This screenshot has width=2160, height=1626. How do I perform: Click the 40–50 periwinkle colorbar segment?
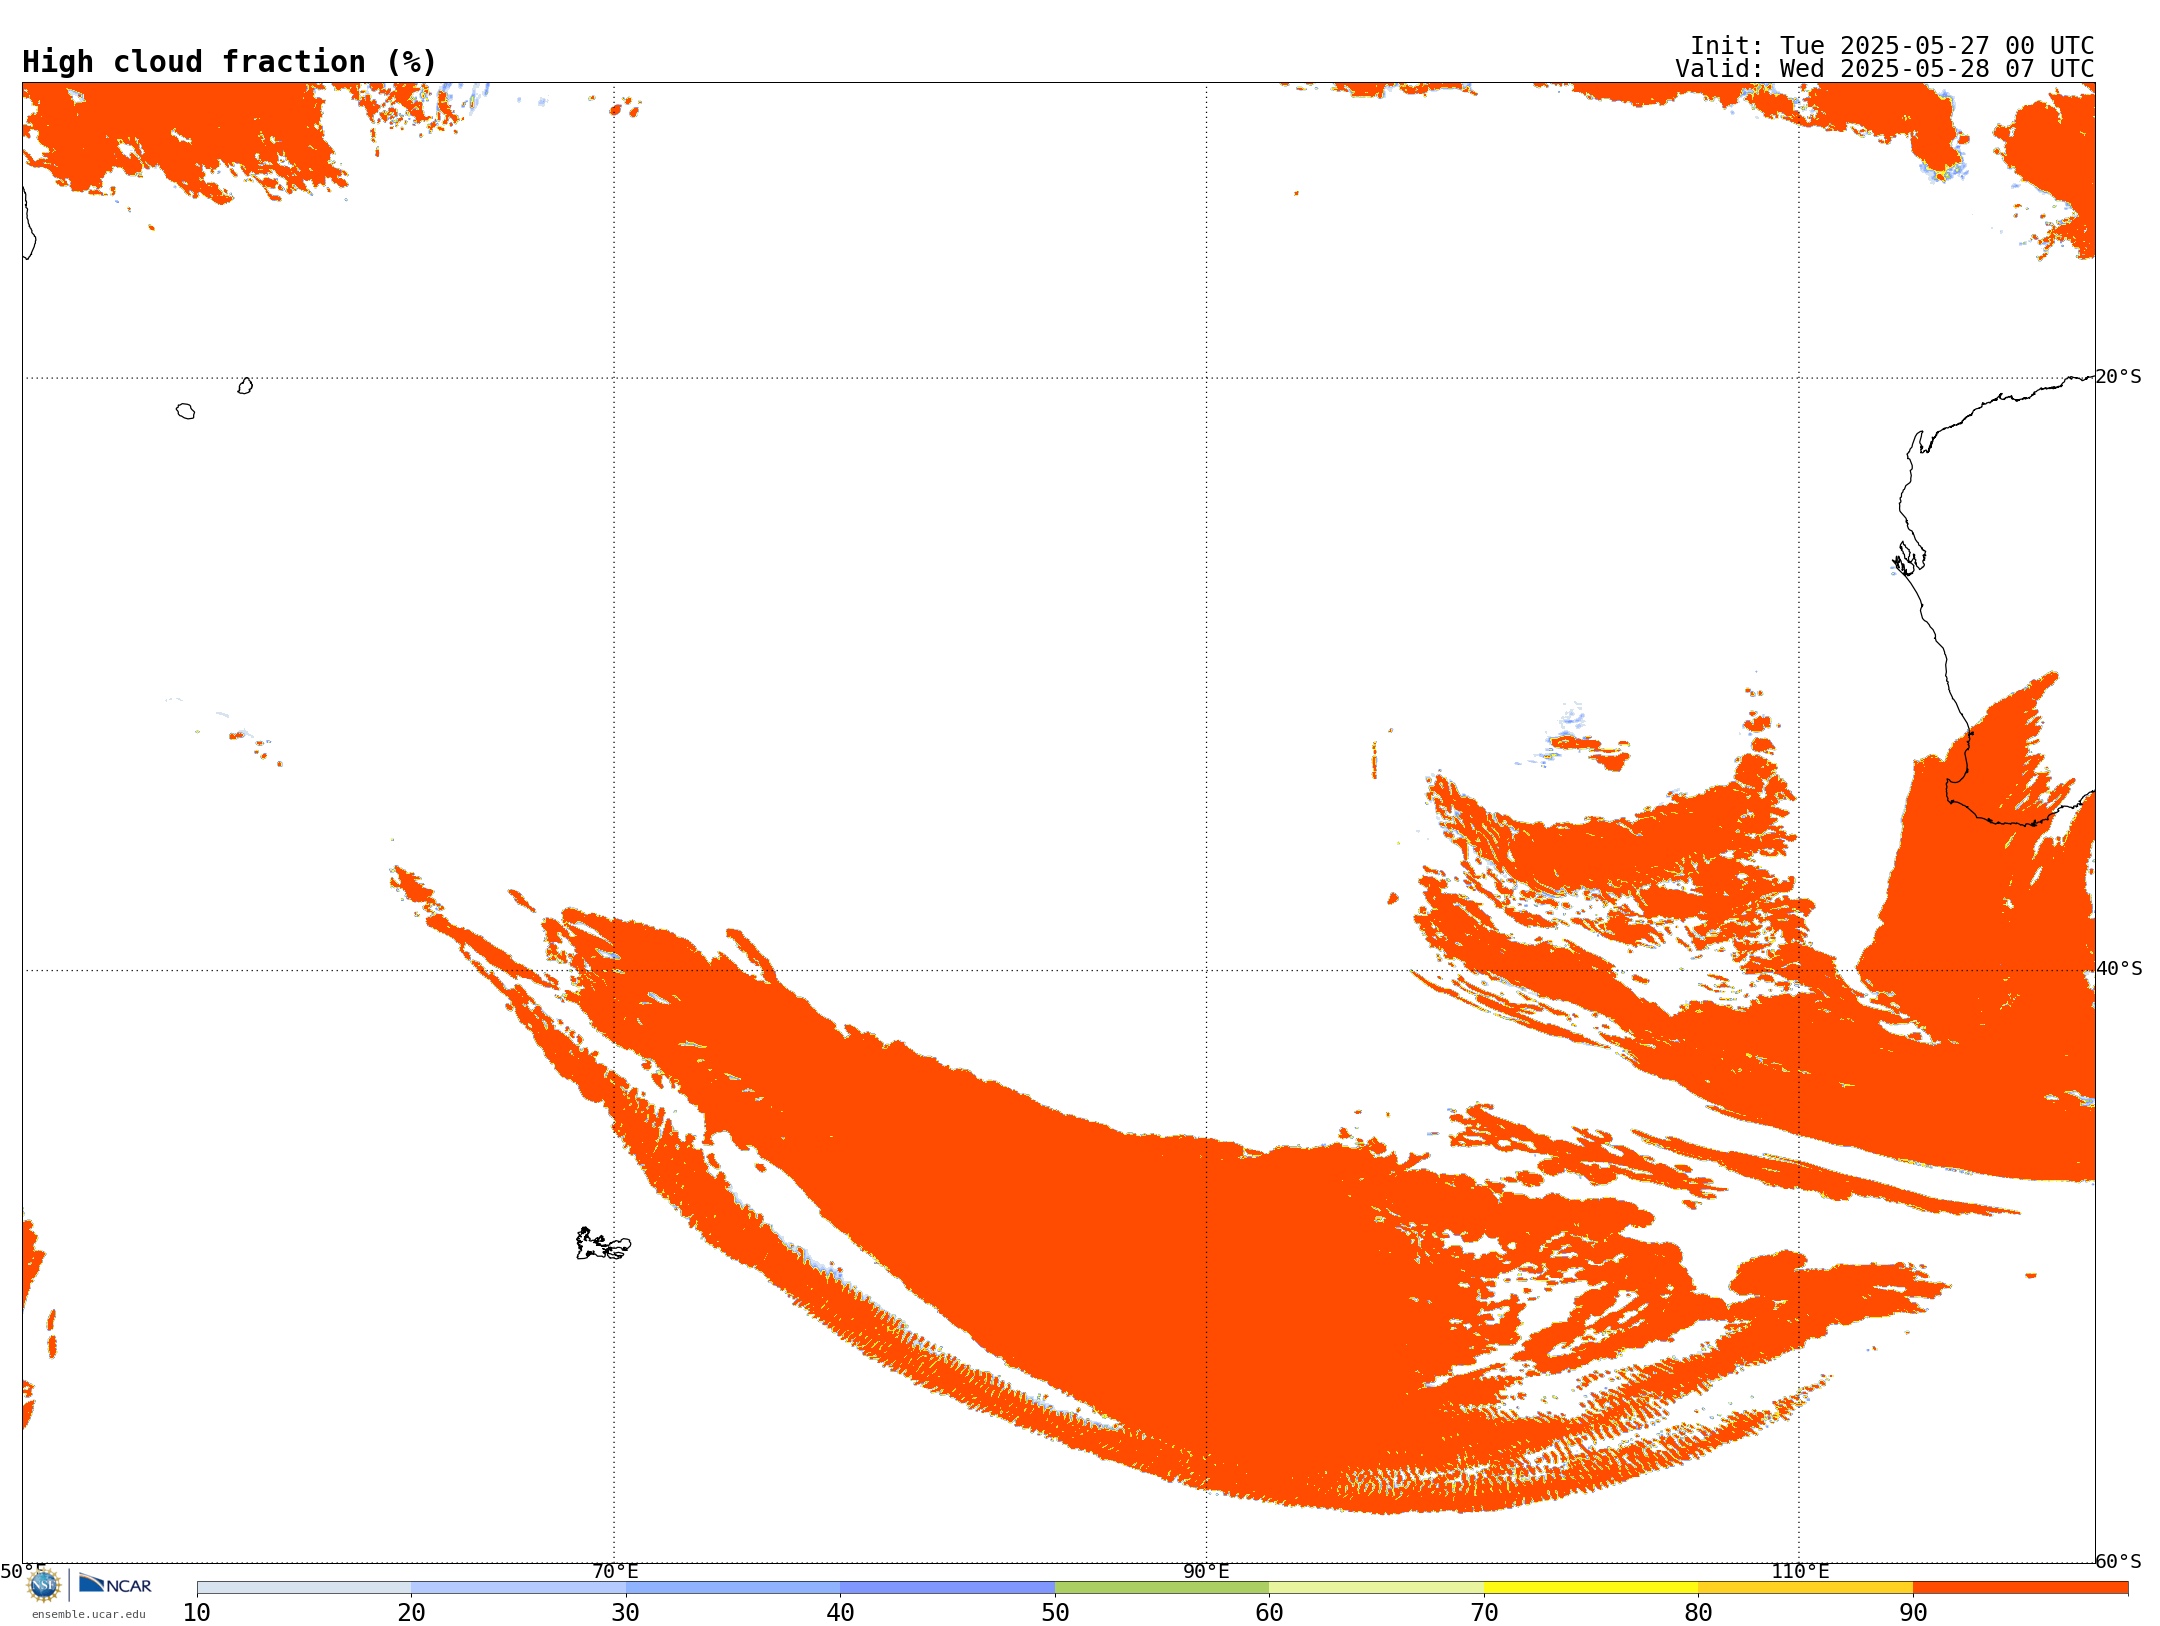(947, 1588)
